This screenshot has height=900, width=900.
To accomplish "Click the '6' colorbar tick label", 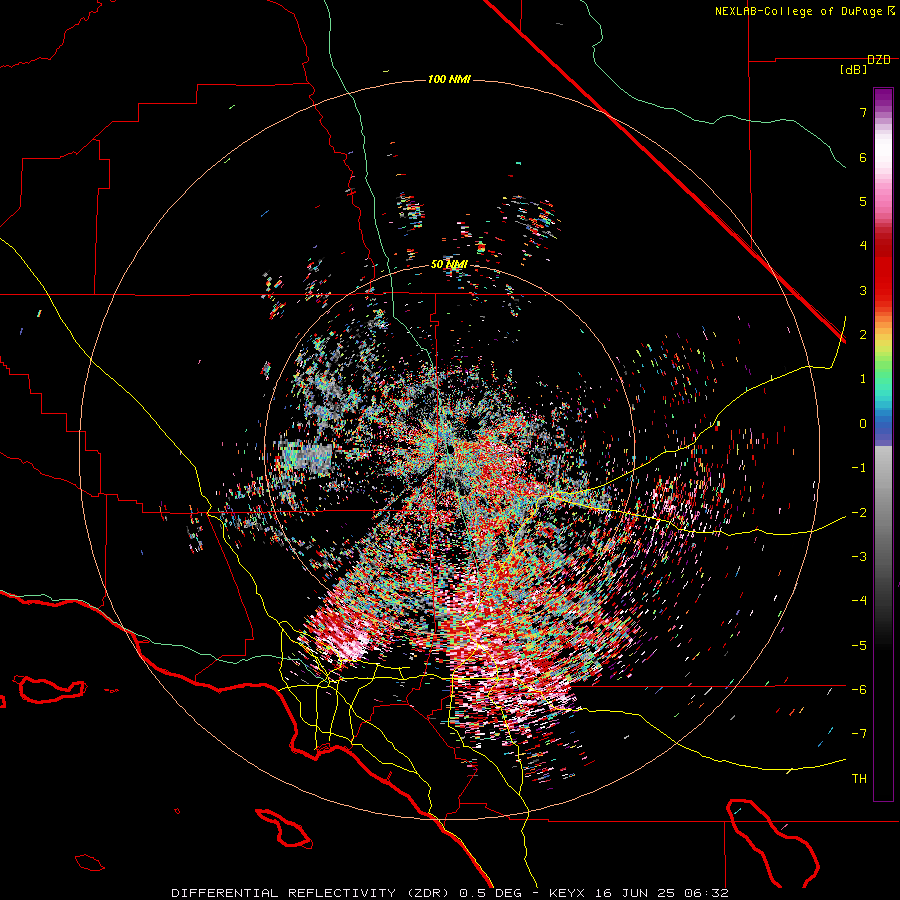I will coord(863,157).
